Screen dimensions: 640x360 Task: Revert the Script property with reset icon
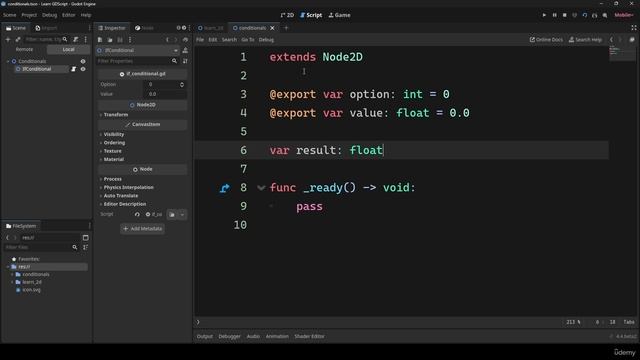[137, 214]
